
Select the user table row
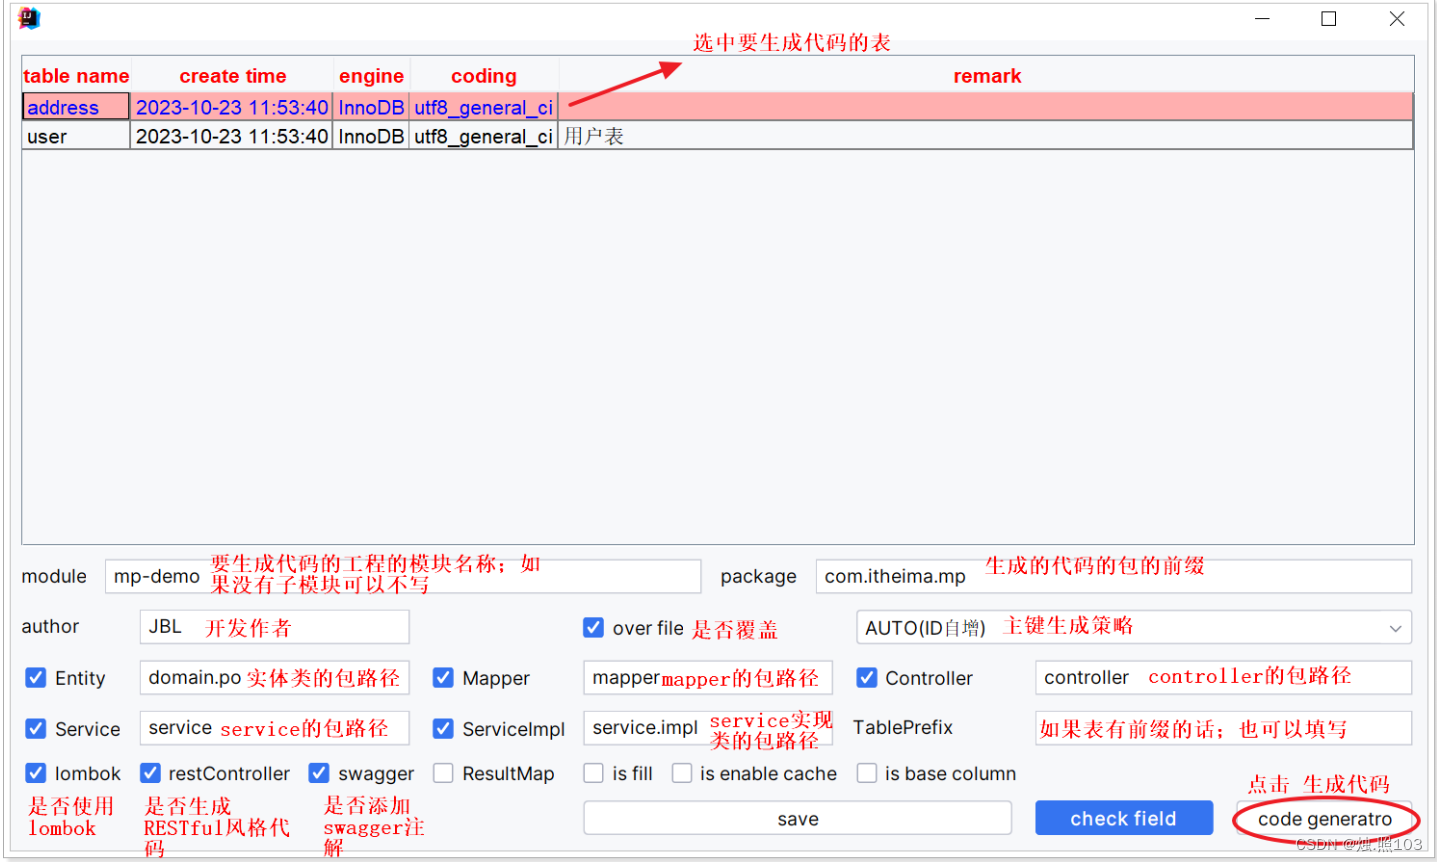coord(717,136)
